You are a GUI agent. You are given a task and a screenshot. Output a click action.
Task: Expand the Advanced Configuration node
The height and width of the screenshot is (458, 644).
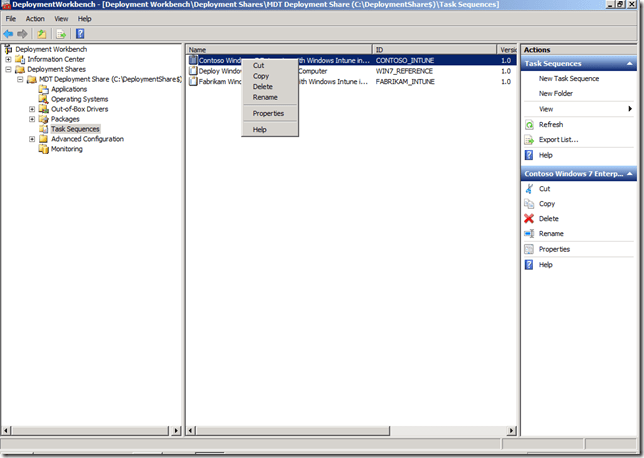point(32,139)
